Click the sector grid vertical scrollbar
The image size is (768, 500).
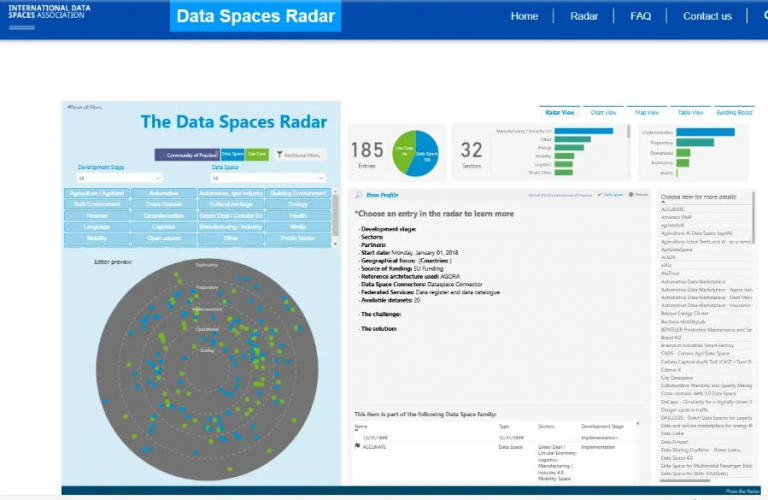coord(336,215)
